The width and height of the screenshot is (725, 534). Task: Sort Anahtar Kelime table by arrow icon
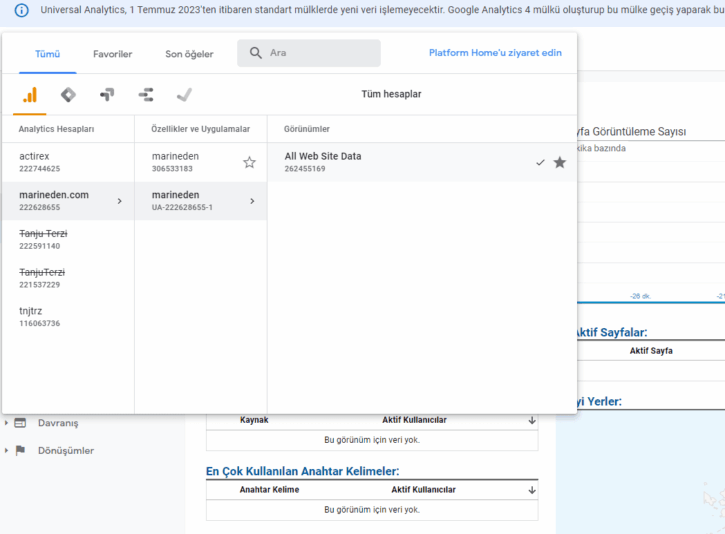click(532, 490)
